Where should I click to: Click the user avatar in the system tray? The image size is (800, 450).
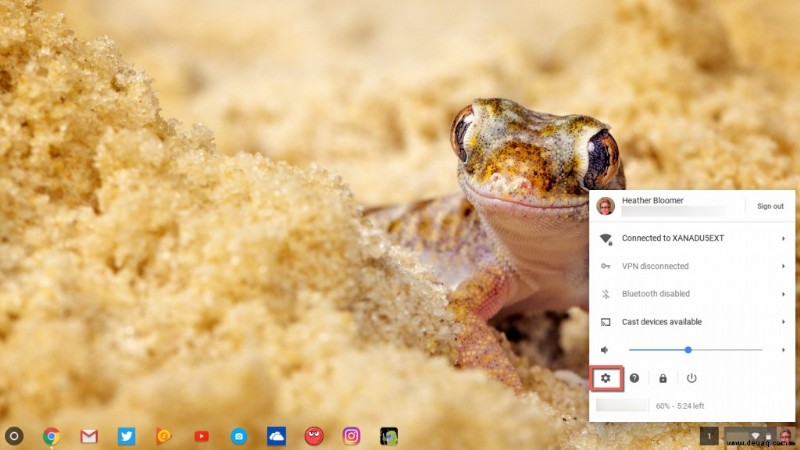pyautogui.click(x=785, y=436)
